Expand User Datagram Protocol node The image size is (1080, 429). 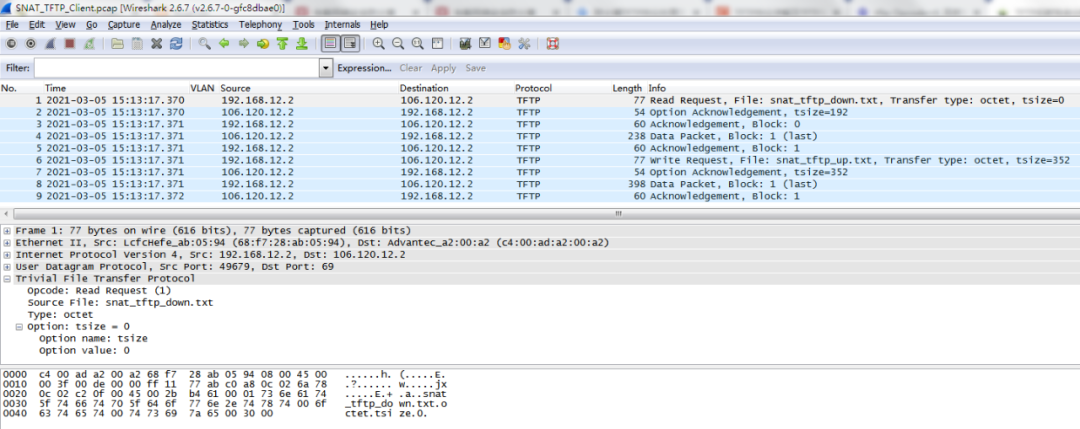tap(8, 266)
